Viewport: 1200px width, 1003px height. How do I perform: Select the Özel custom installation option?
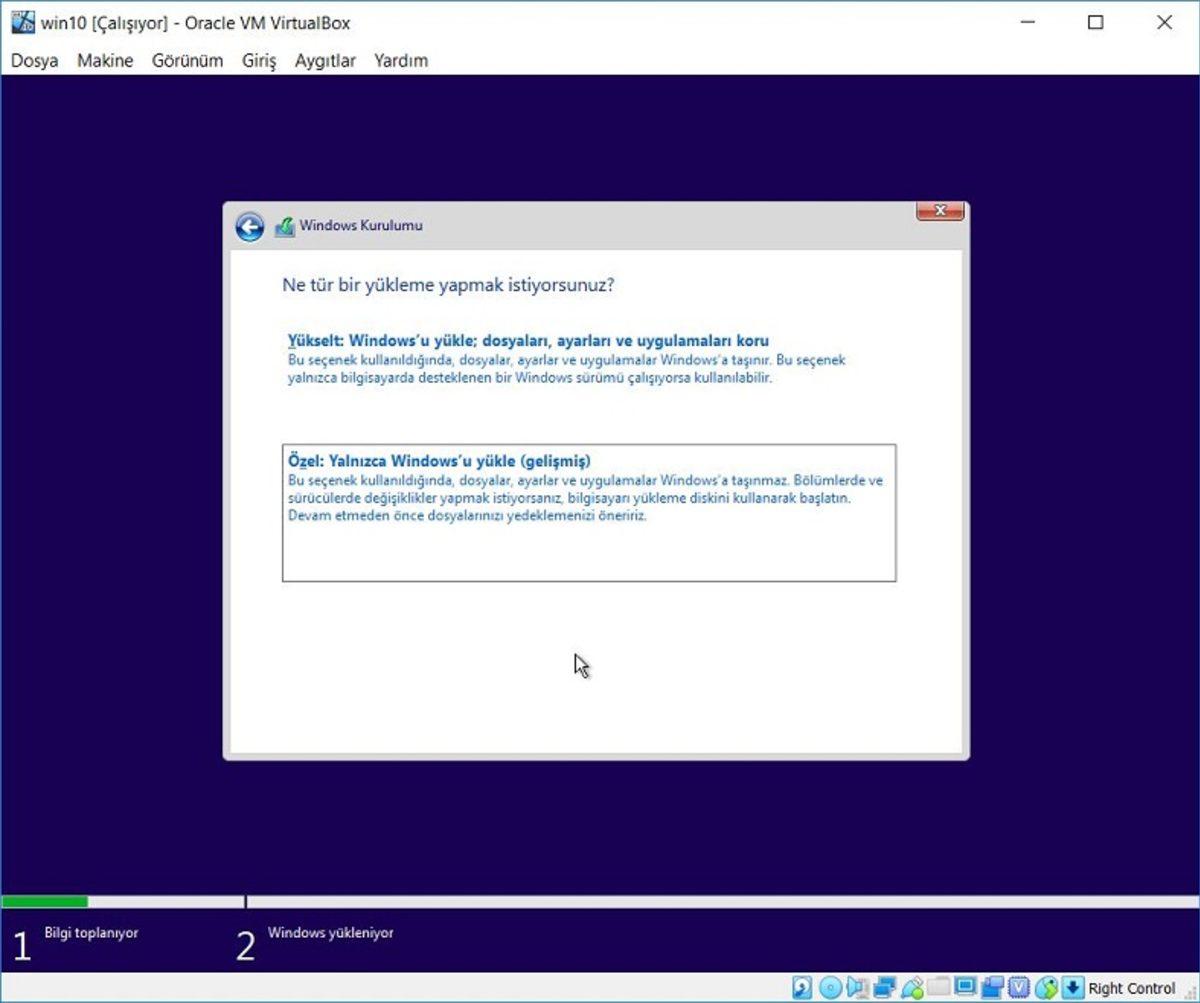click(x=590, y=510)
